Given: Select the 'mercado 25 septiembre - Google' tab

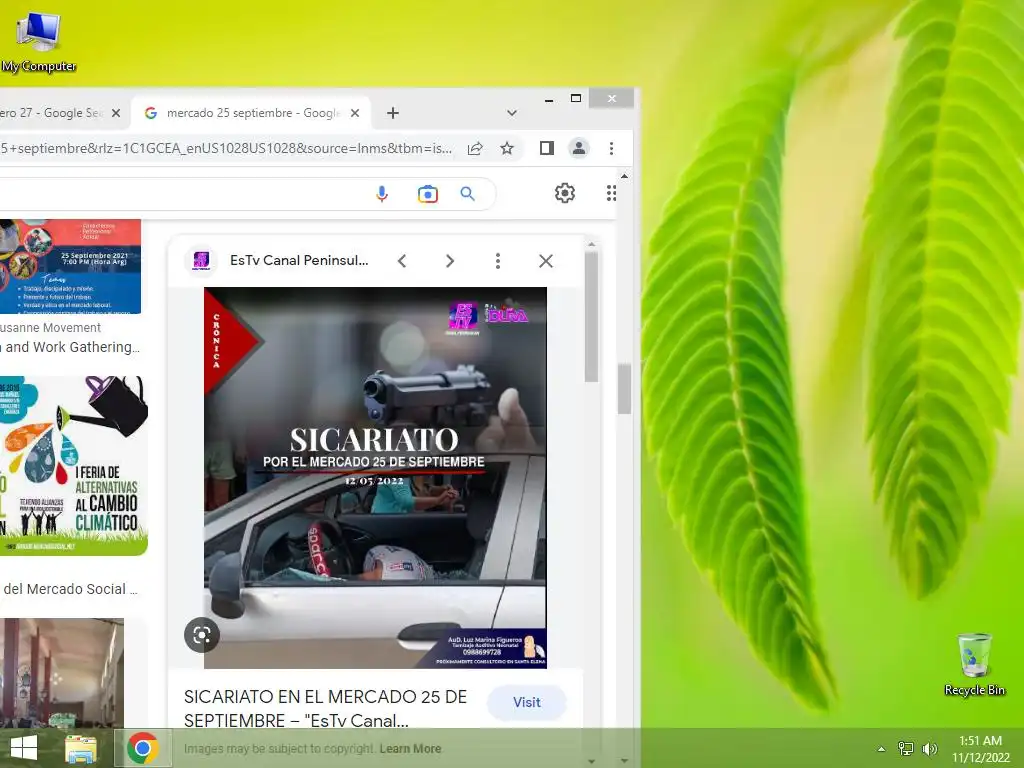Looking at the screenshot, I should pos(251,113).
